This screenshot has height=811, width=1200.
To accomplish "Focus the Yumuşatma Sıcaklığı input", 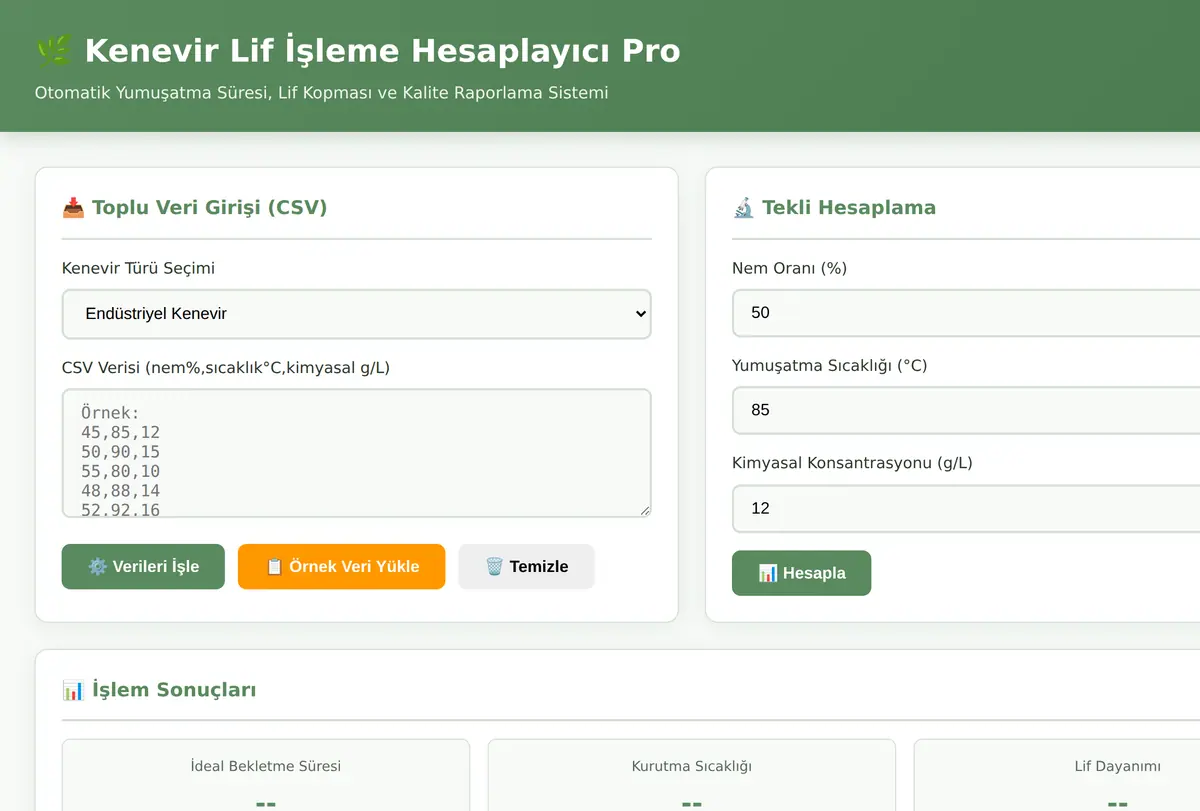I will click(x=966, y=410).
